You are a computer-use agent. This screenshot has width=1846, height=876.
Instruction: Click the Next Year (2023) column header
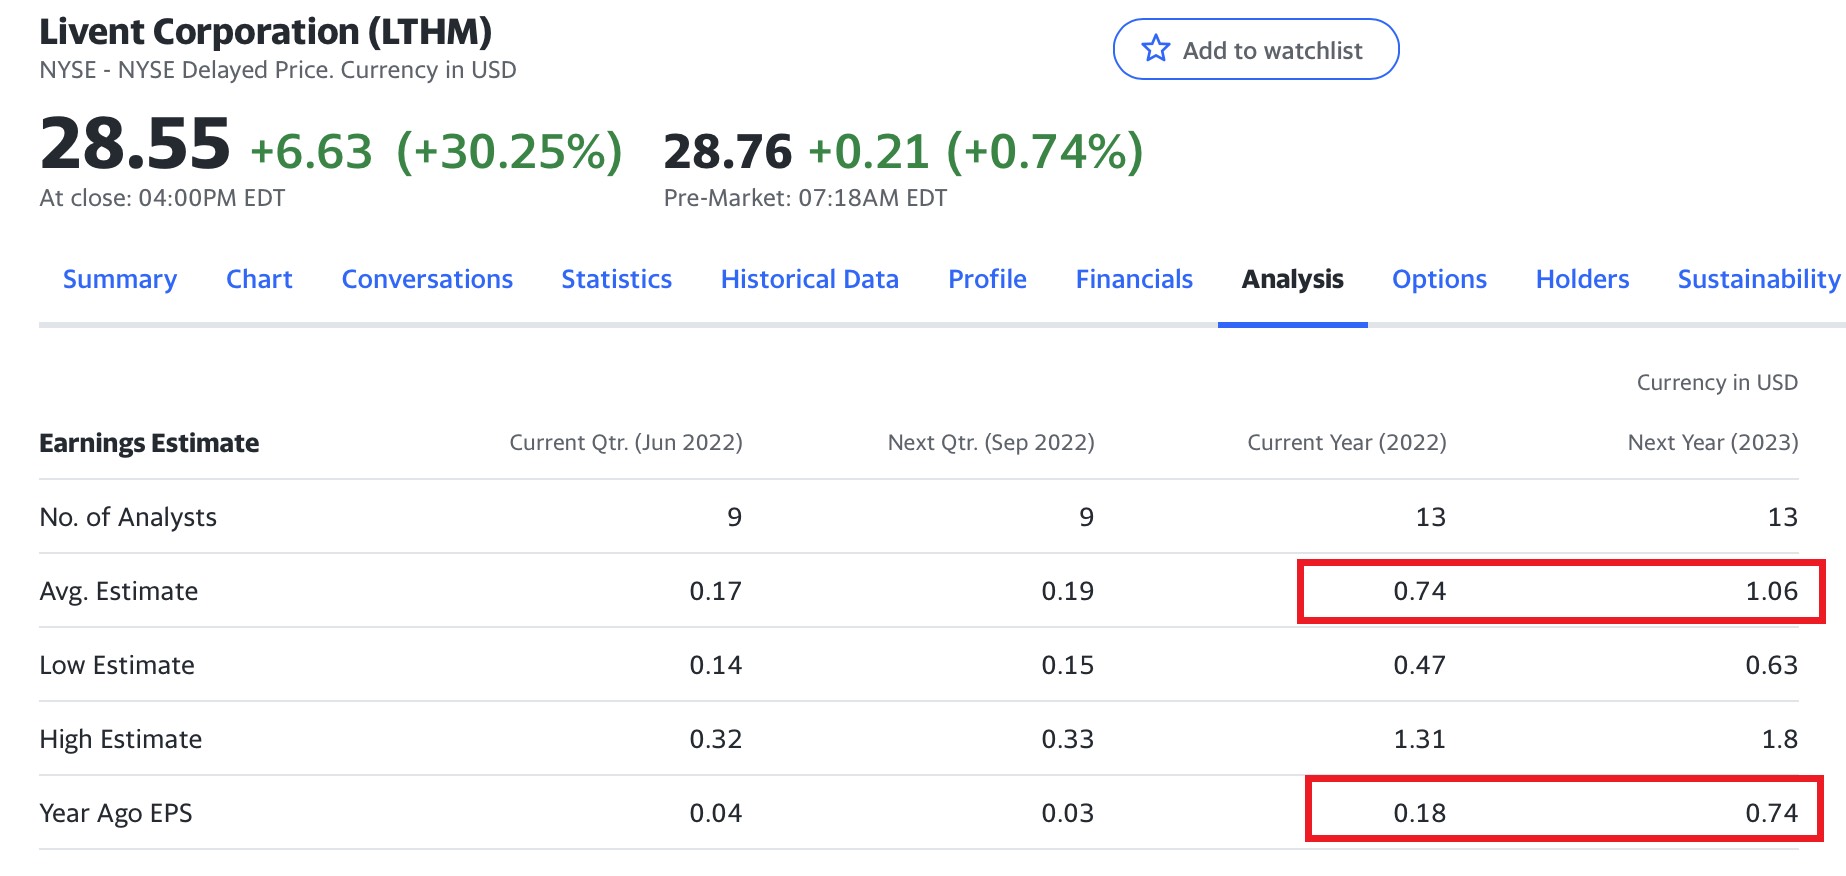pos(1712,442)
